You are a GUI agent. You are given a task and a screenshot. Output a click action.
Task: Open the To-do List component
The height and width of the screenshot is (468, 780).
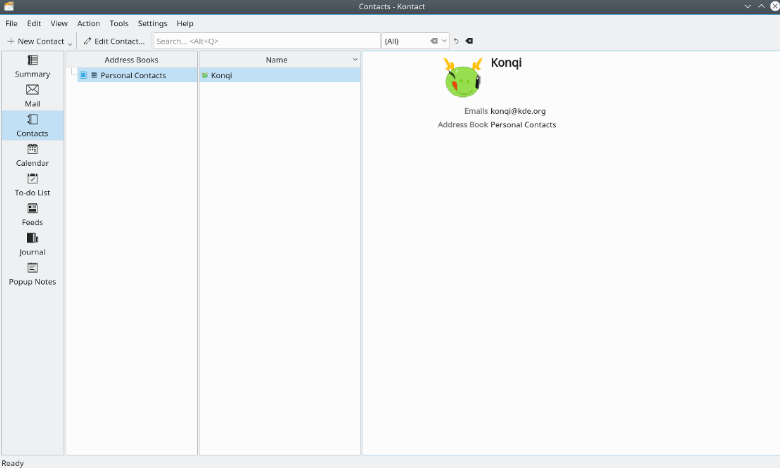tap(32, 185)
